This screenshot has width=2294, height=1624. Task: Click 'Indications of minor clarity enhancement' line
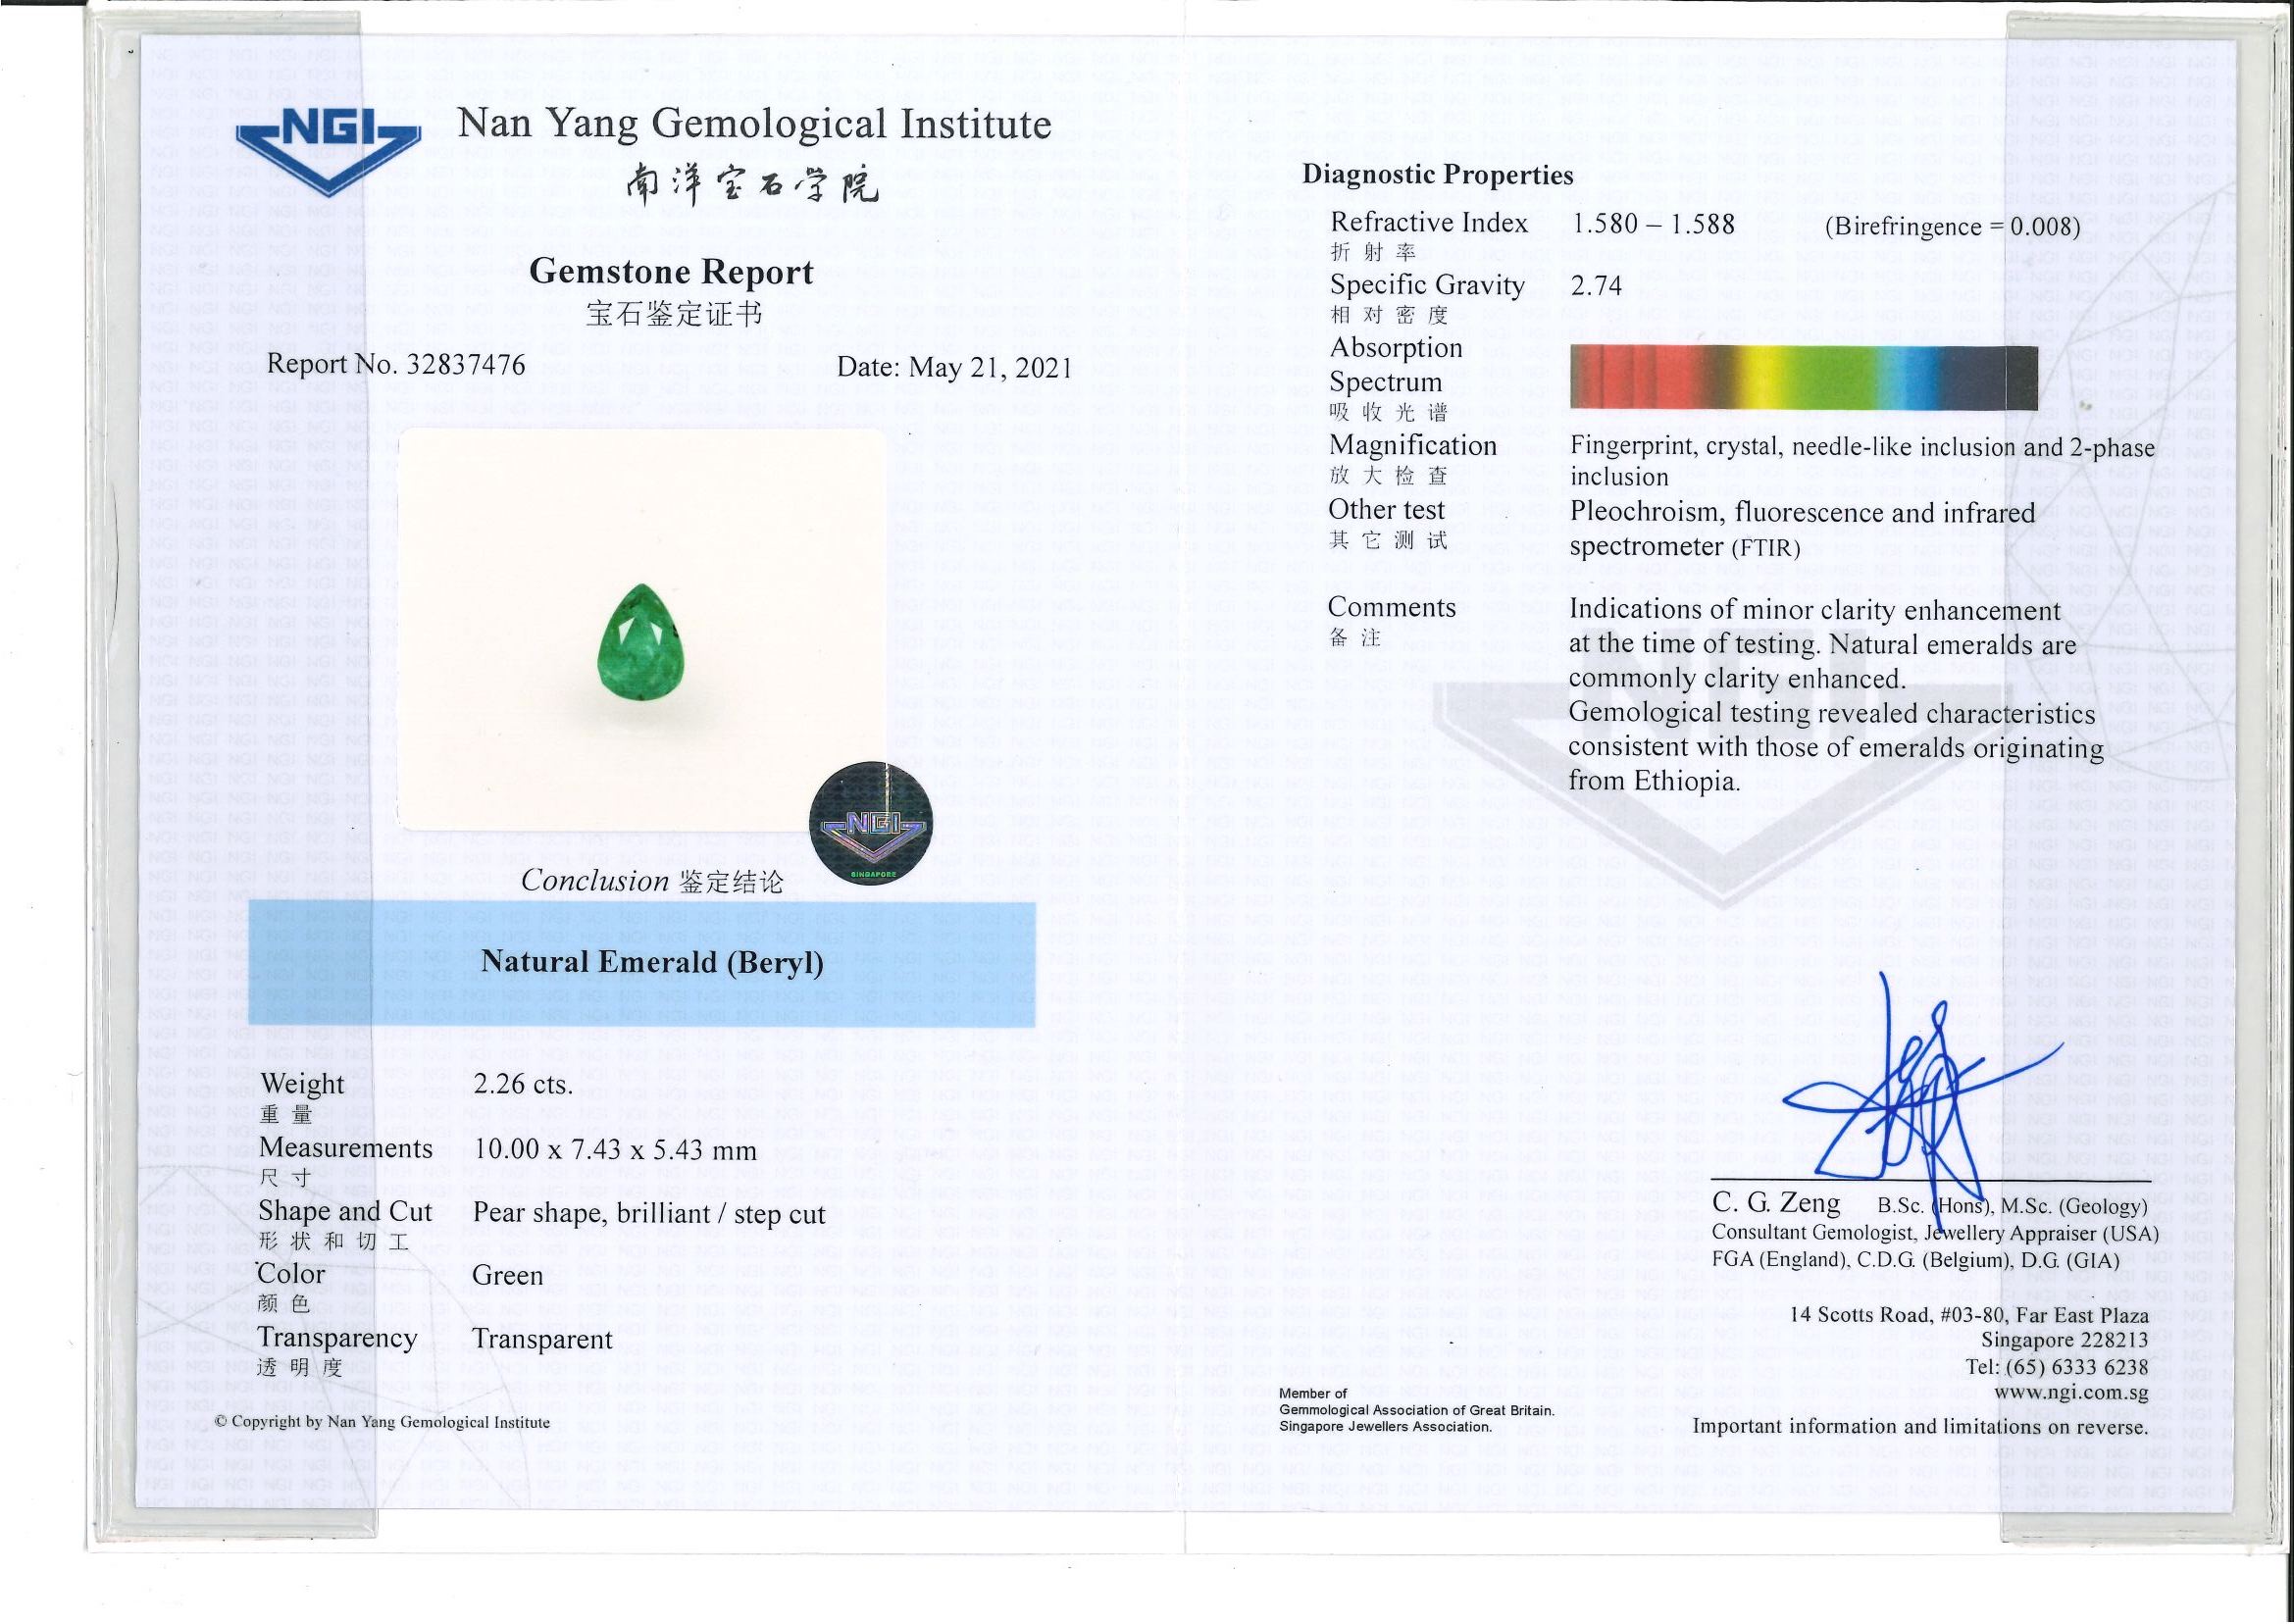point(1814,611)
